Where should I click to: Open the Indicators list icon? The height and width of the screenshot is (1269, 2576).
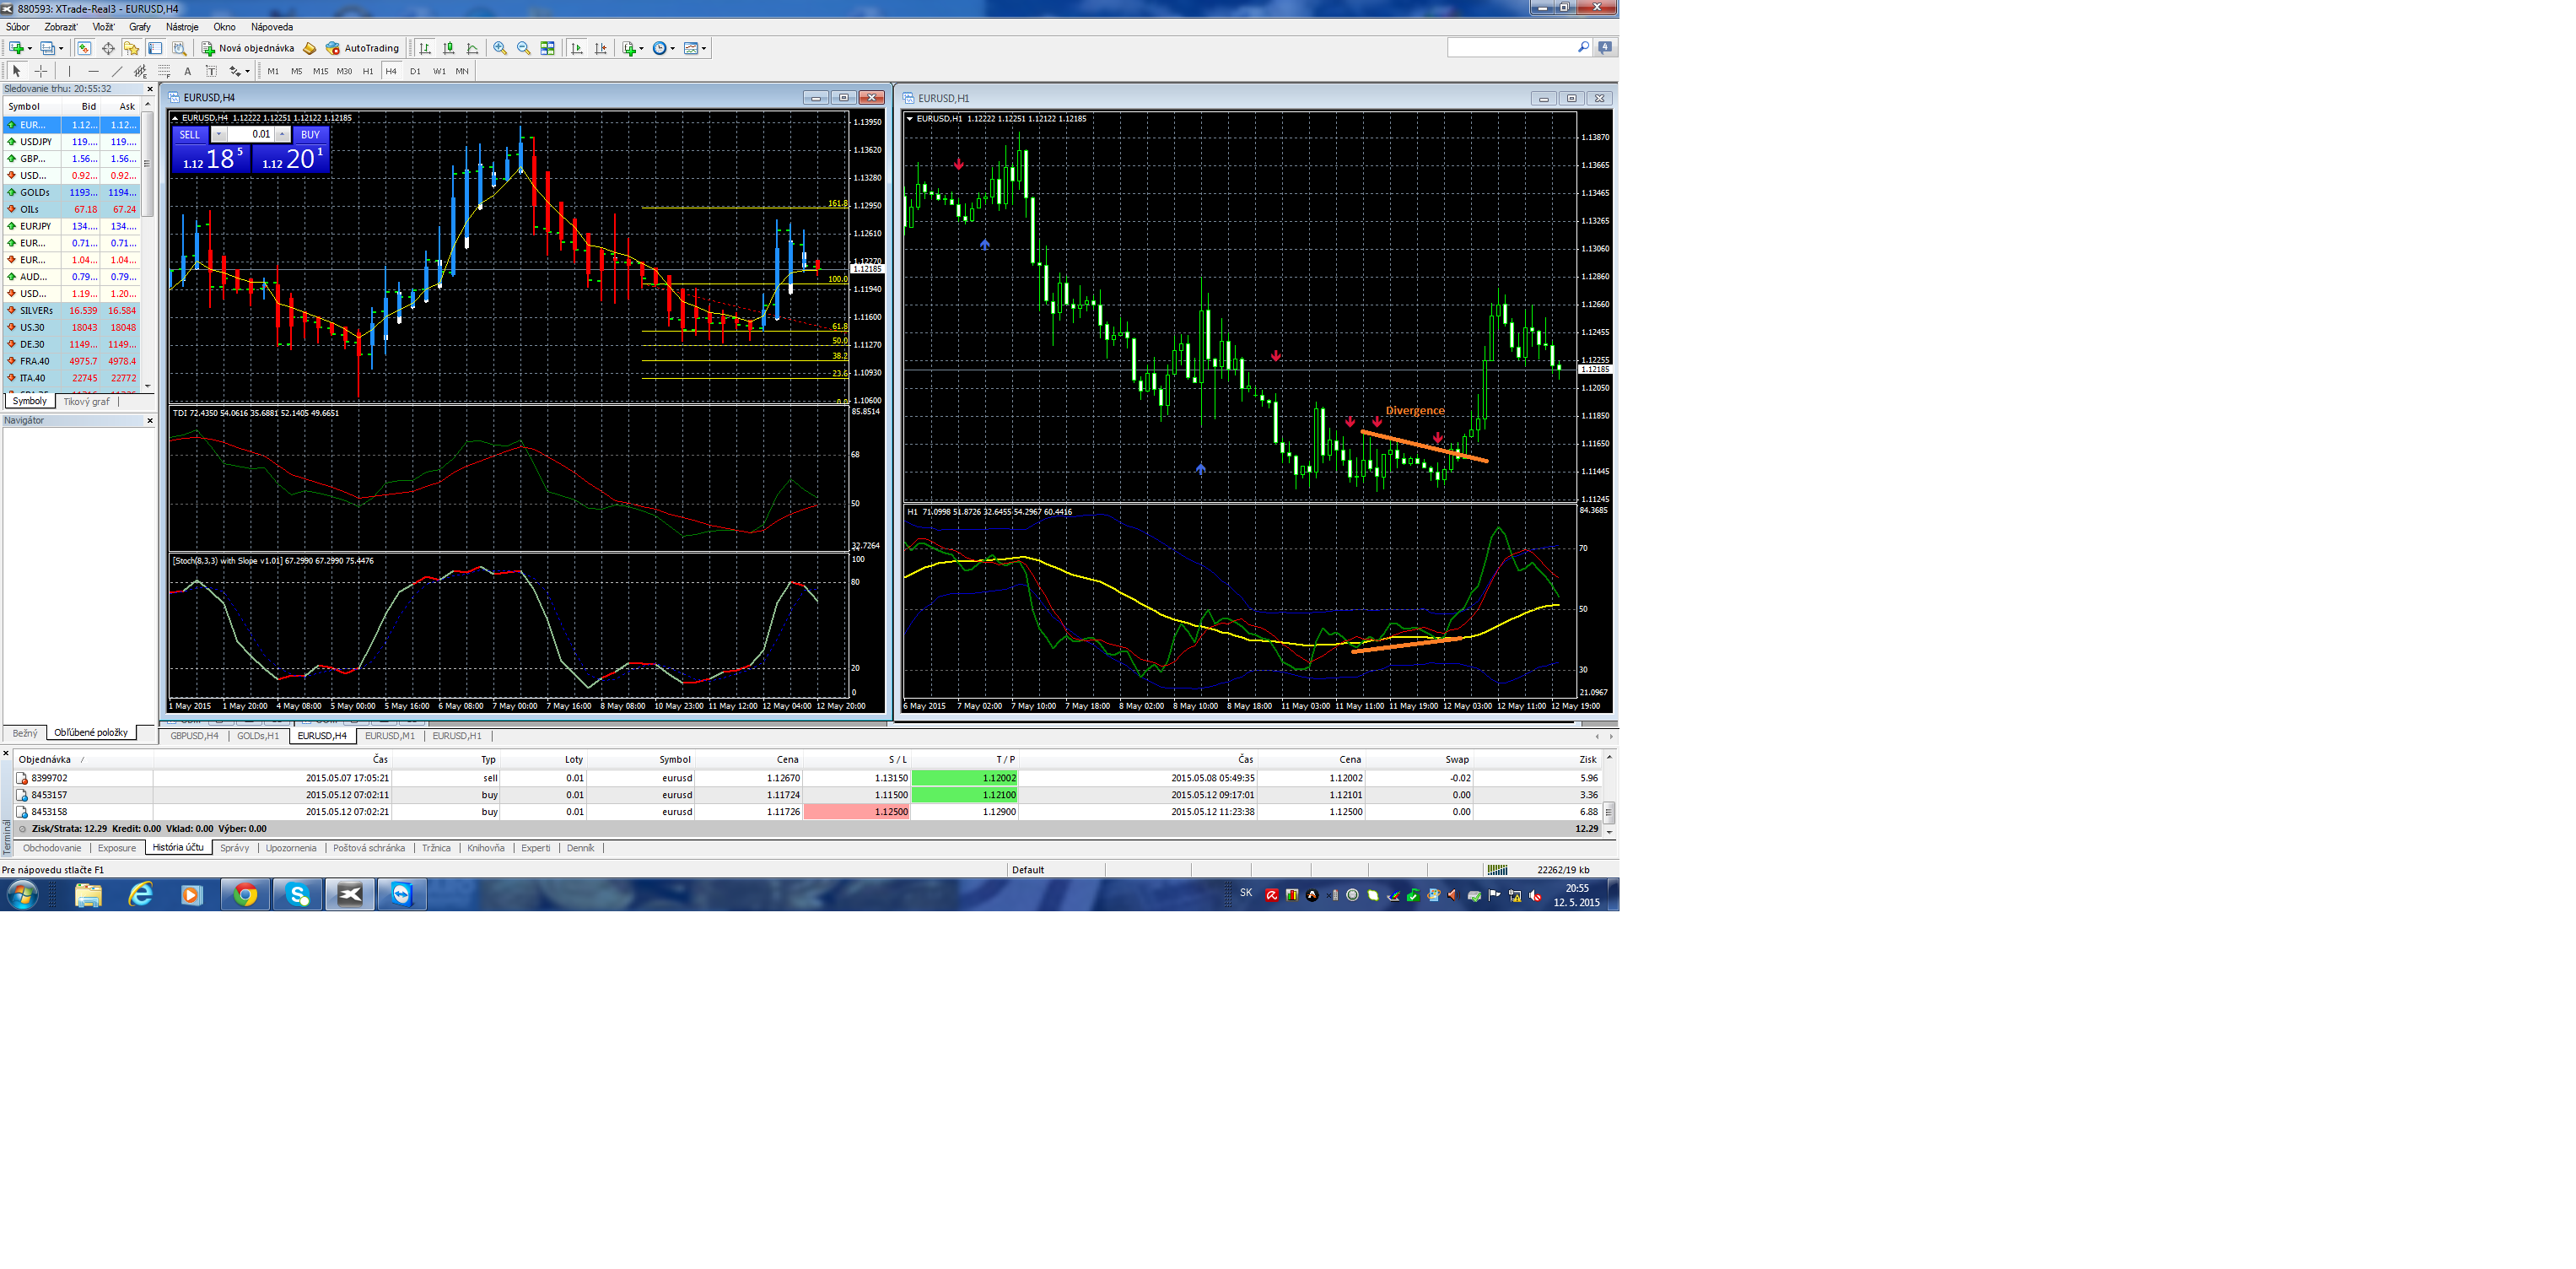[x=630, y=48]
